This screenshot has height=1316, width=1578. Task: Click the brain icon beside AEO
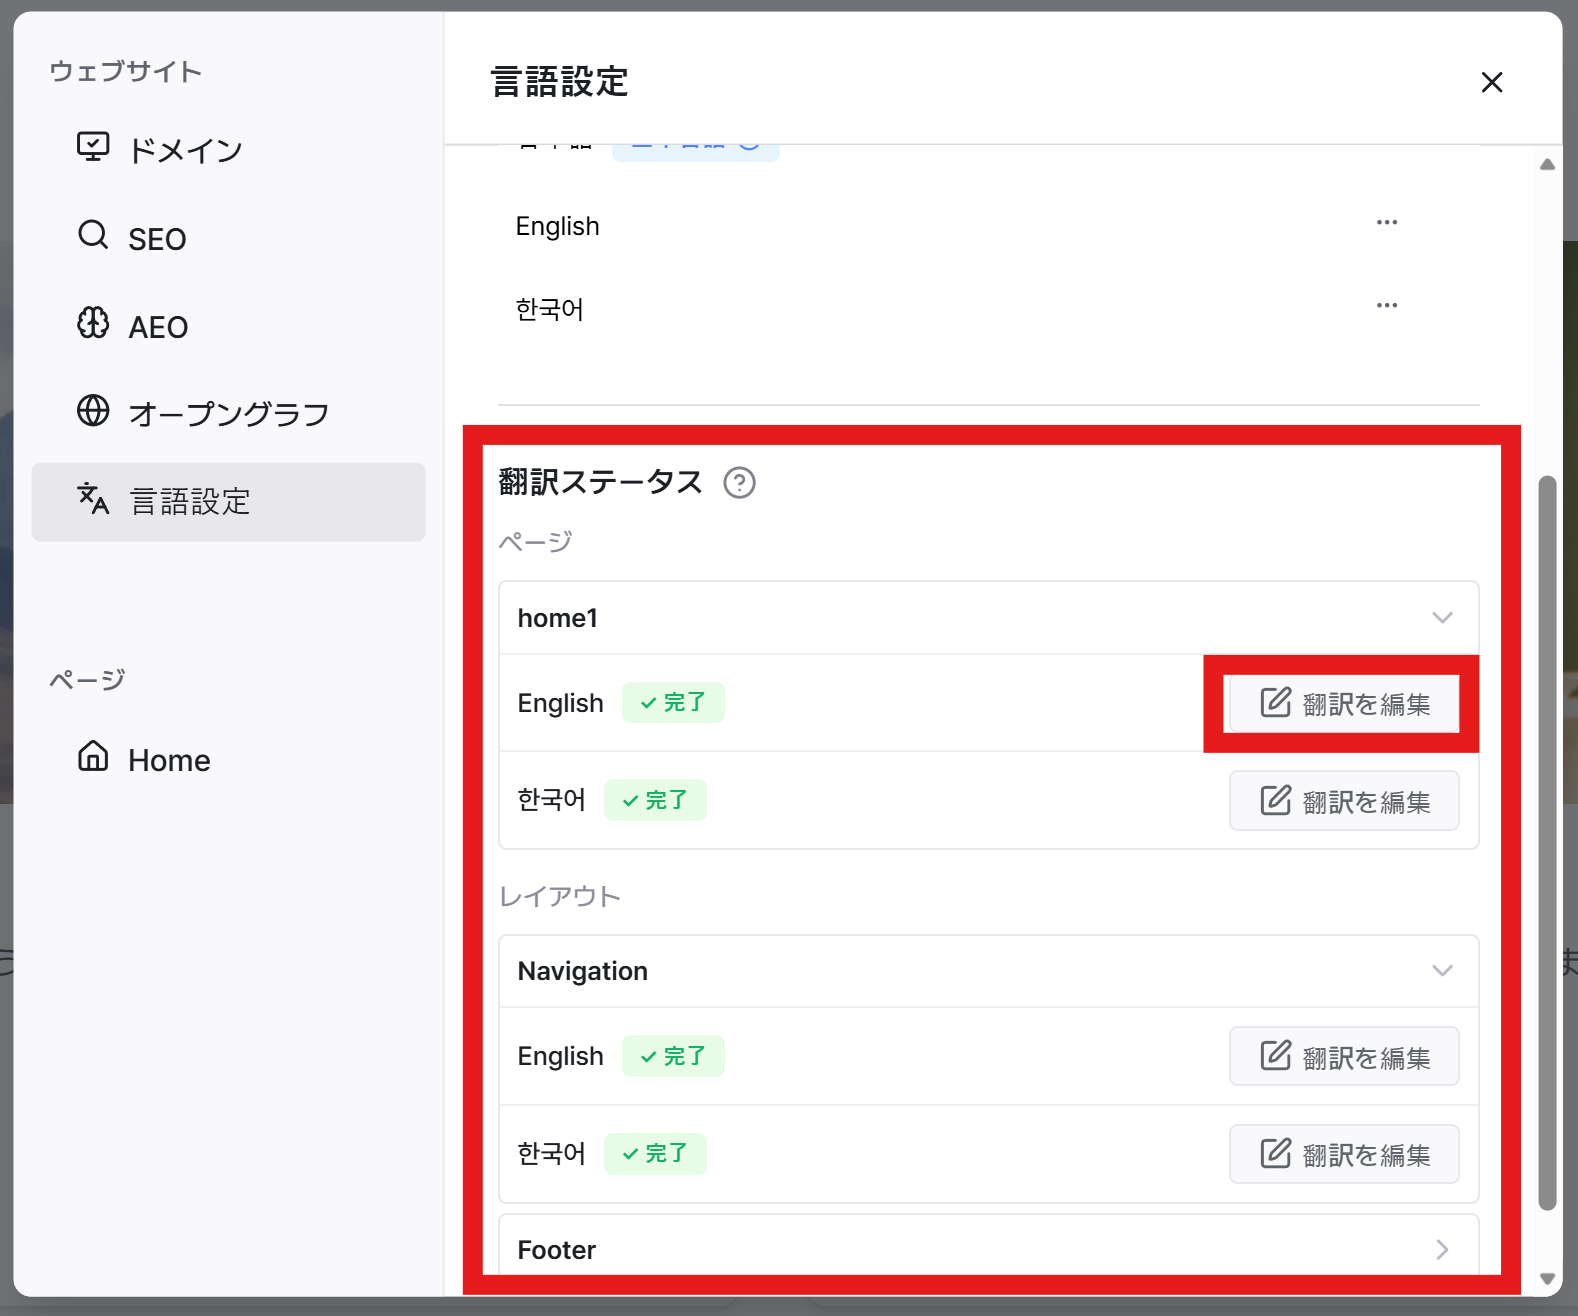point(93,323)
